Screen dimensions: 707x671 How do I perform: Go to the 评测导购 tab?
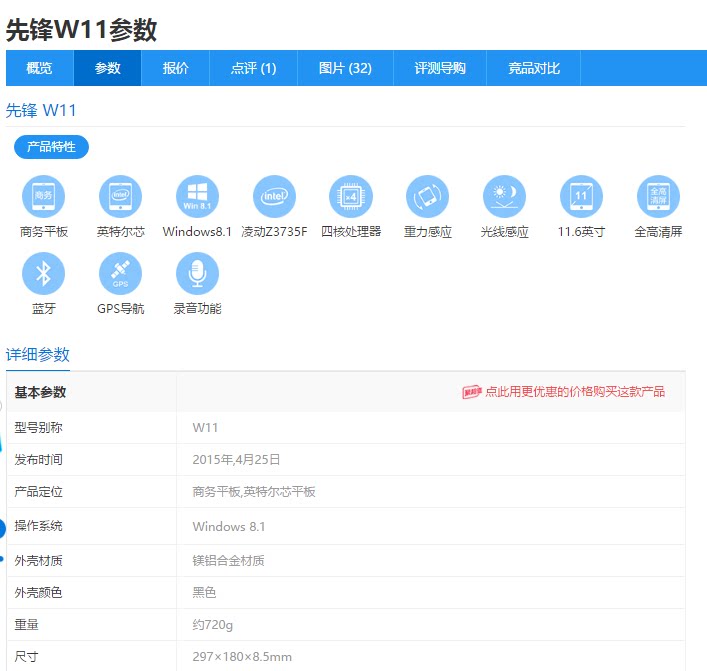click(x=440, y=68)
